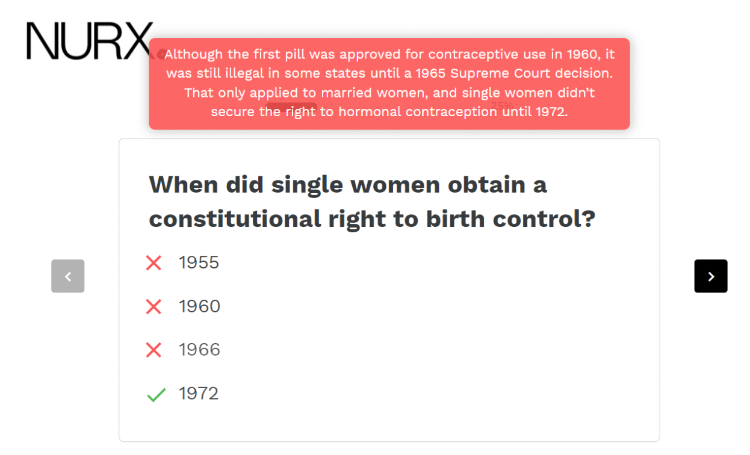Open the NURX logo home link
This screenshot has width=750, height=455.
89,41
